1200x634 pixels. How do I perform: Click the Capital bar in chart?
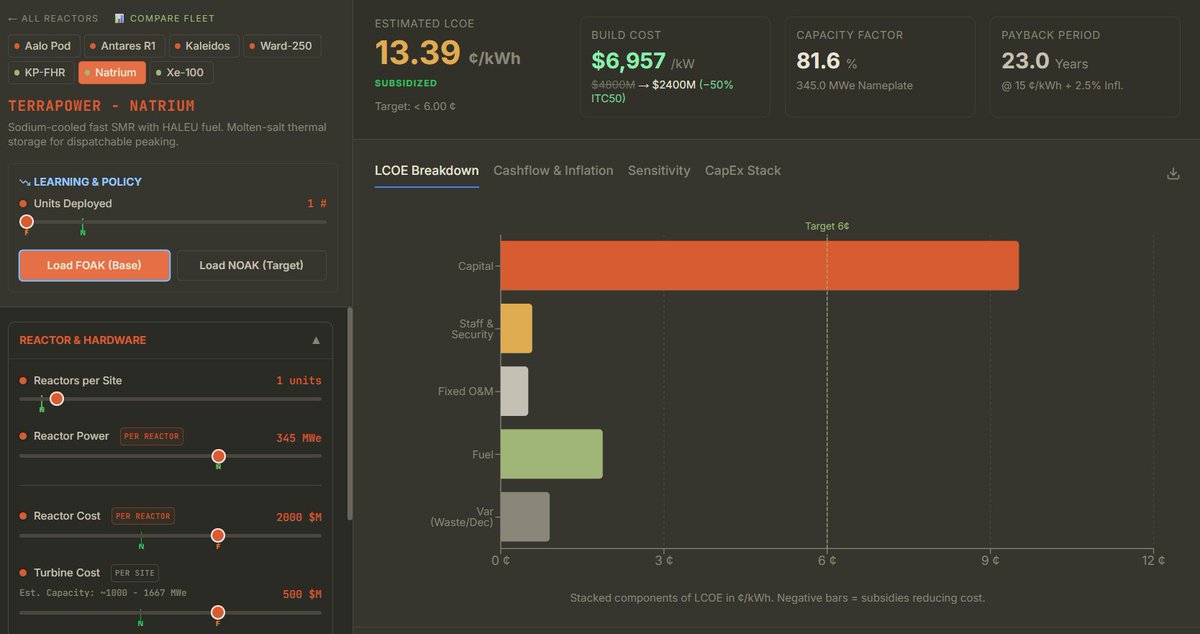pyautogui.click(x=759, y=266)
